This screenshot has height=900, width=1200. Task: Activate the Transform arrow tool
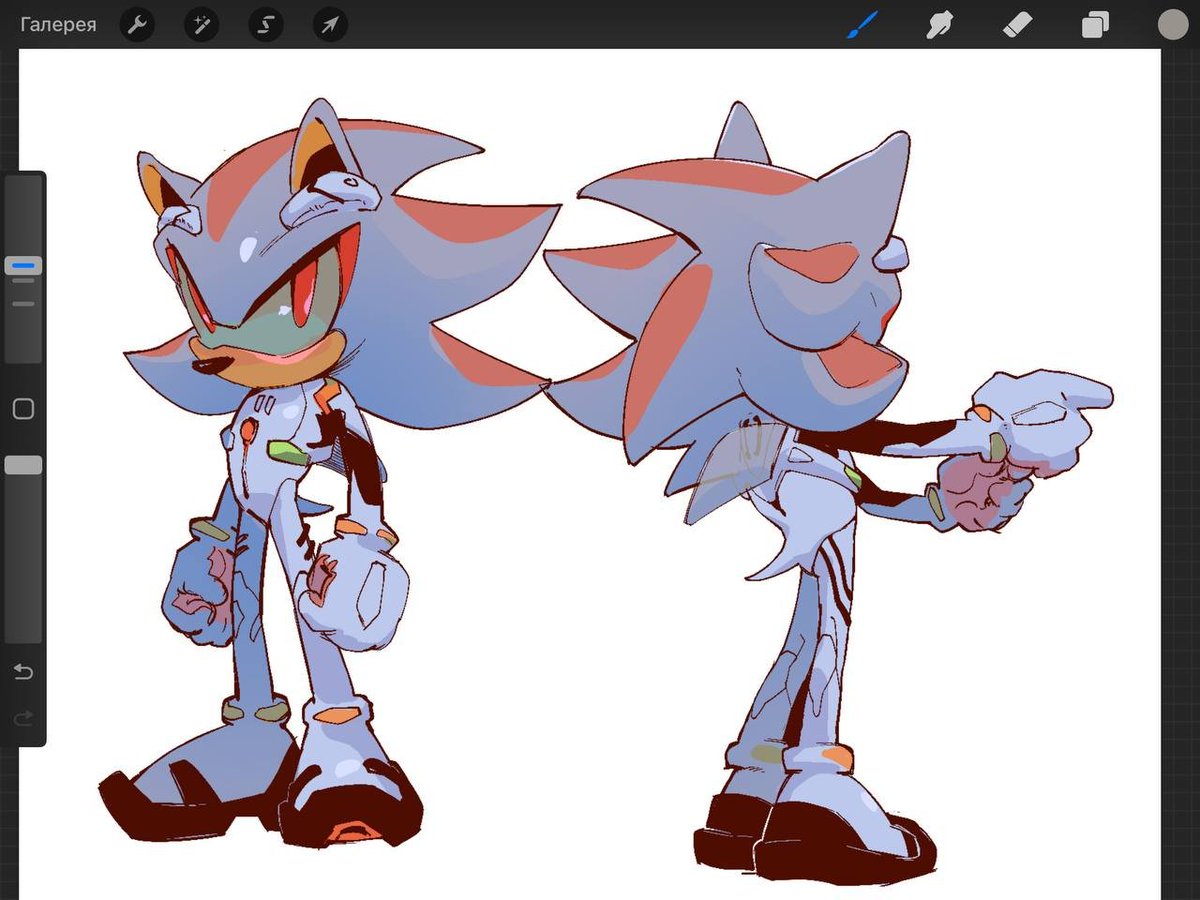point(330,25)
